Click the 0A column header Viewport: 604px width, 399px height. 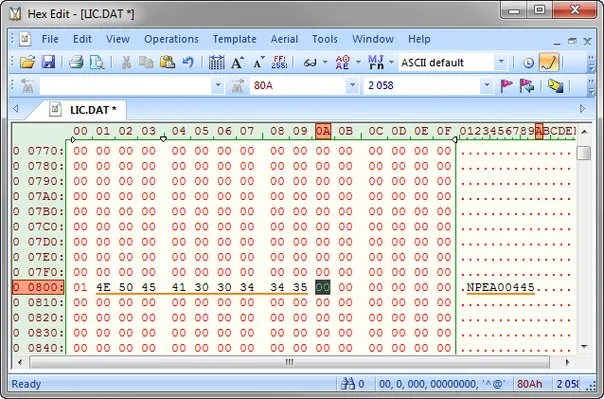click(x=323, y=131)
